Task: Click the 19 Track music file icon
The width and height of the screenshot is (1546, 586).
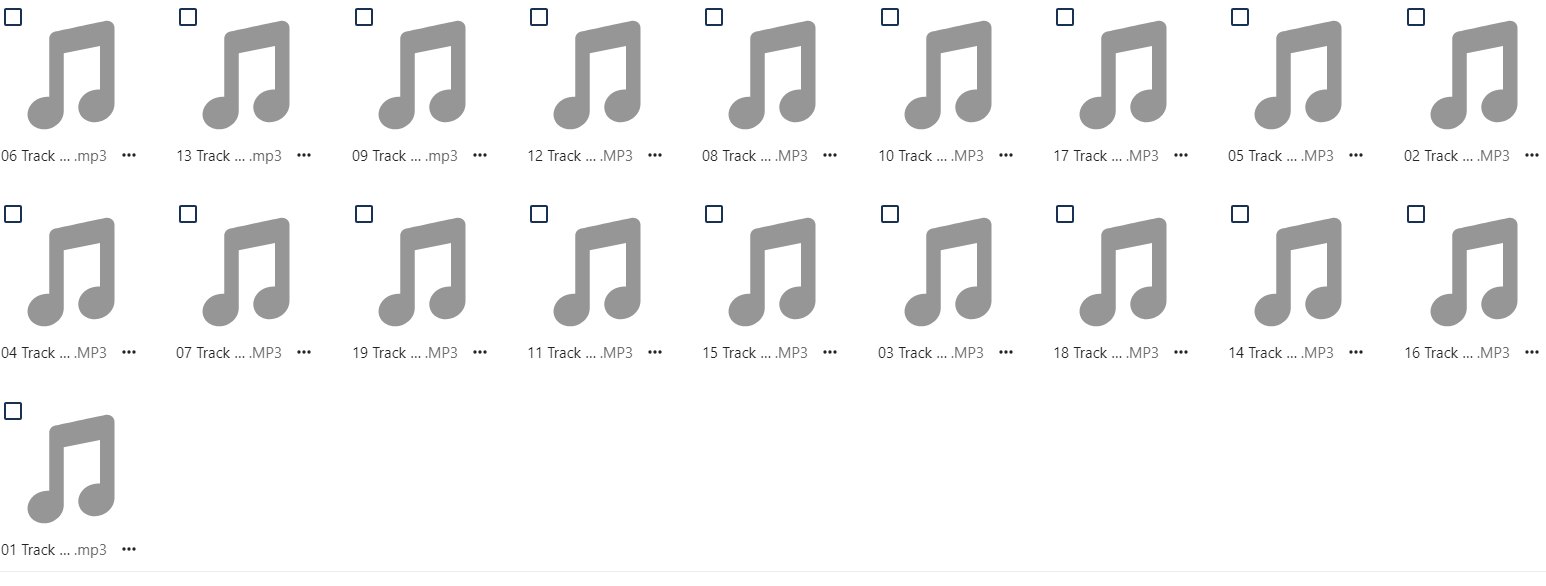Action: pyautogui.click(x=422, y=272)
